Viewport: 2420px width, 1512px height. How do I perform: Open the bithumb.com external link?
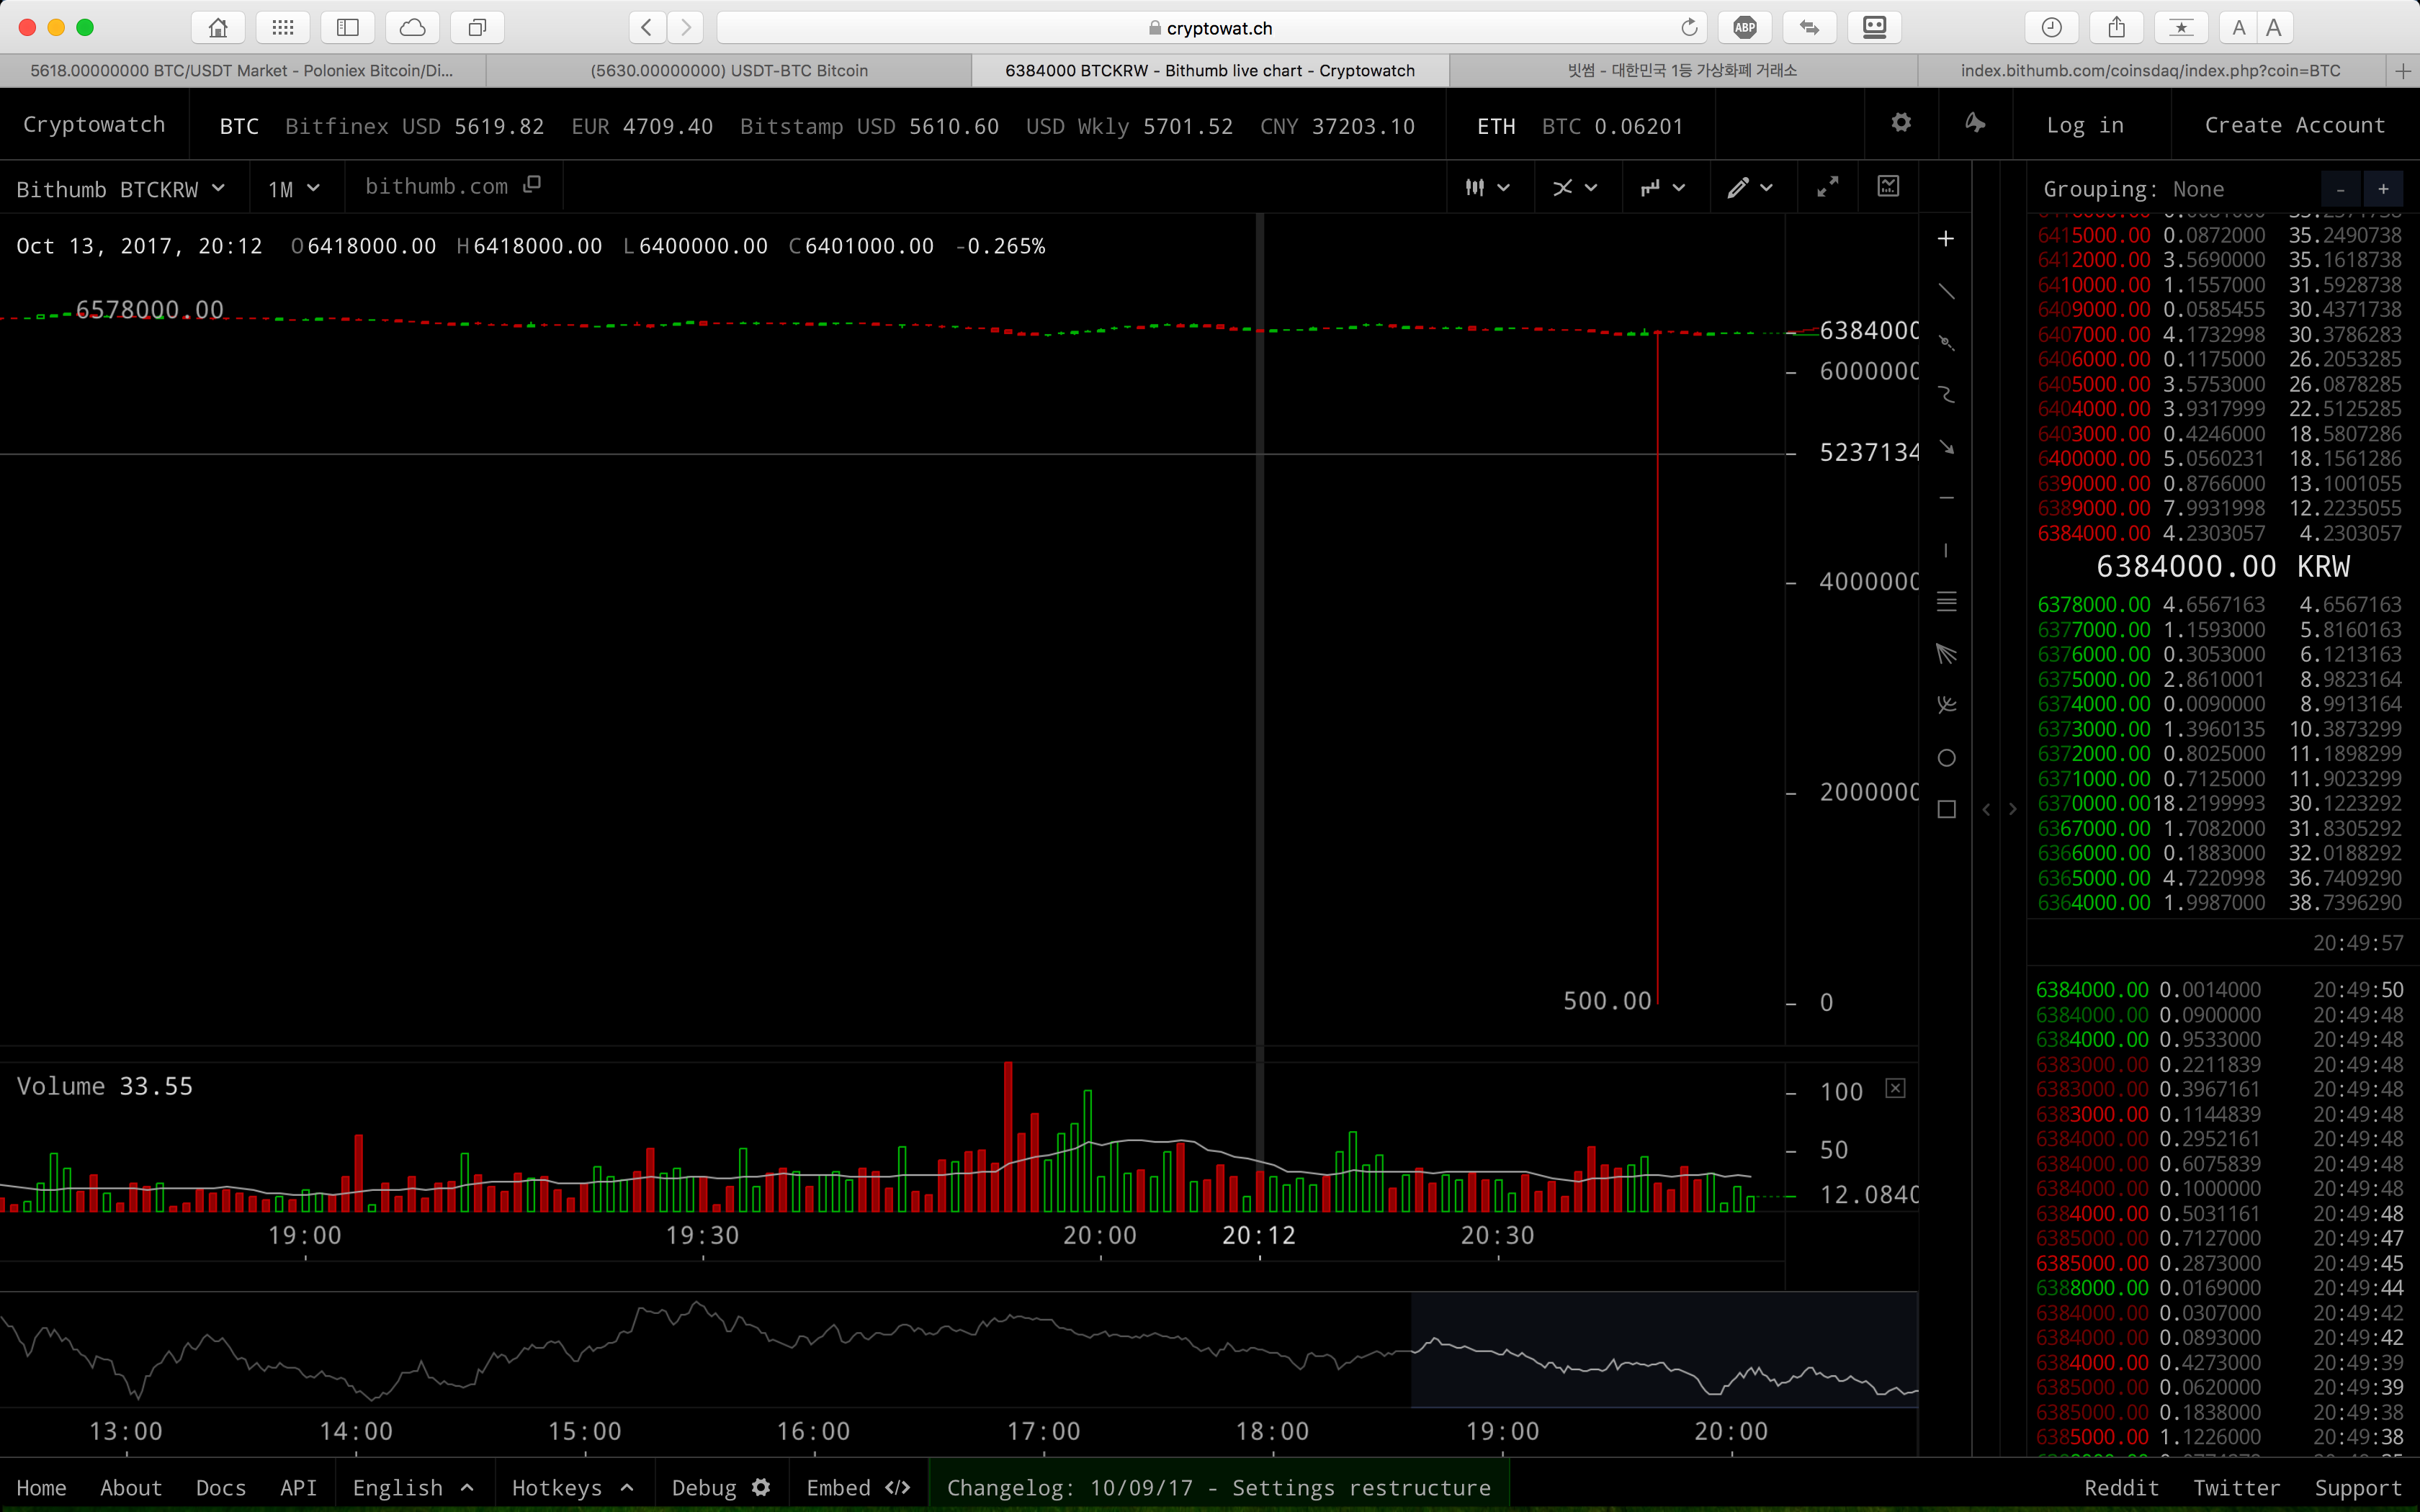452,186
